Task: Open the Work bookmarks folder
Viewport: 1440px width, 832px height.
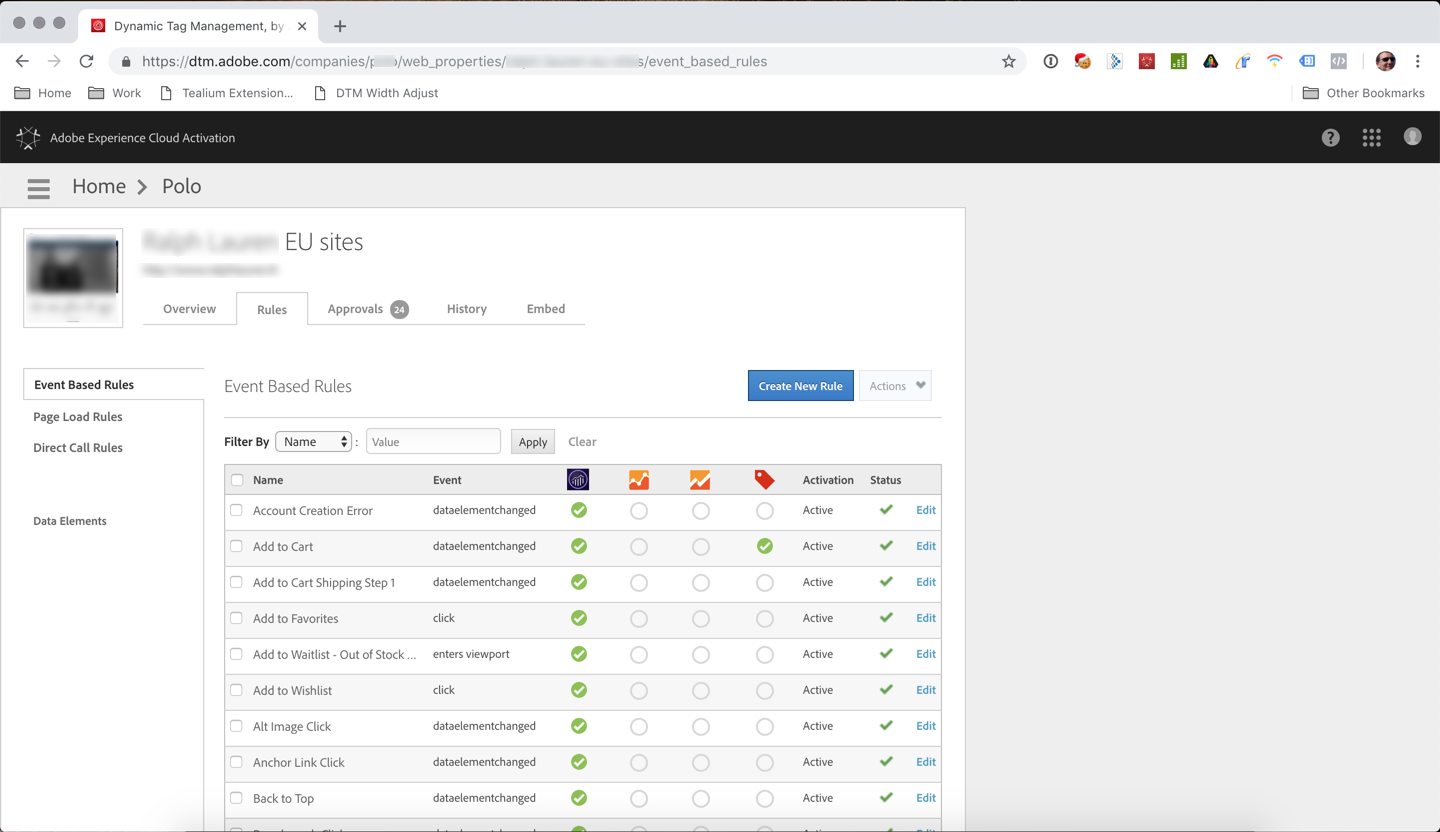Action: (115, 93)
